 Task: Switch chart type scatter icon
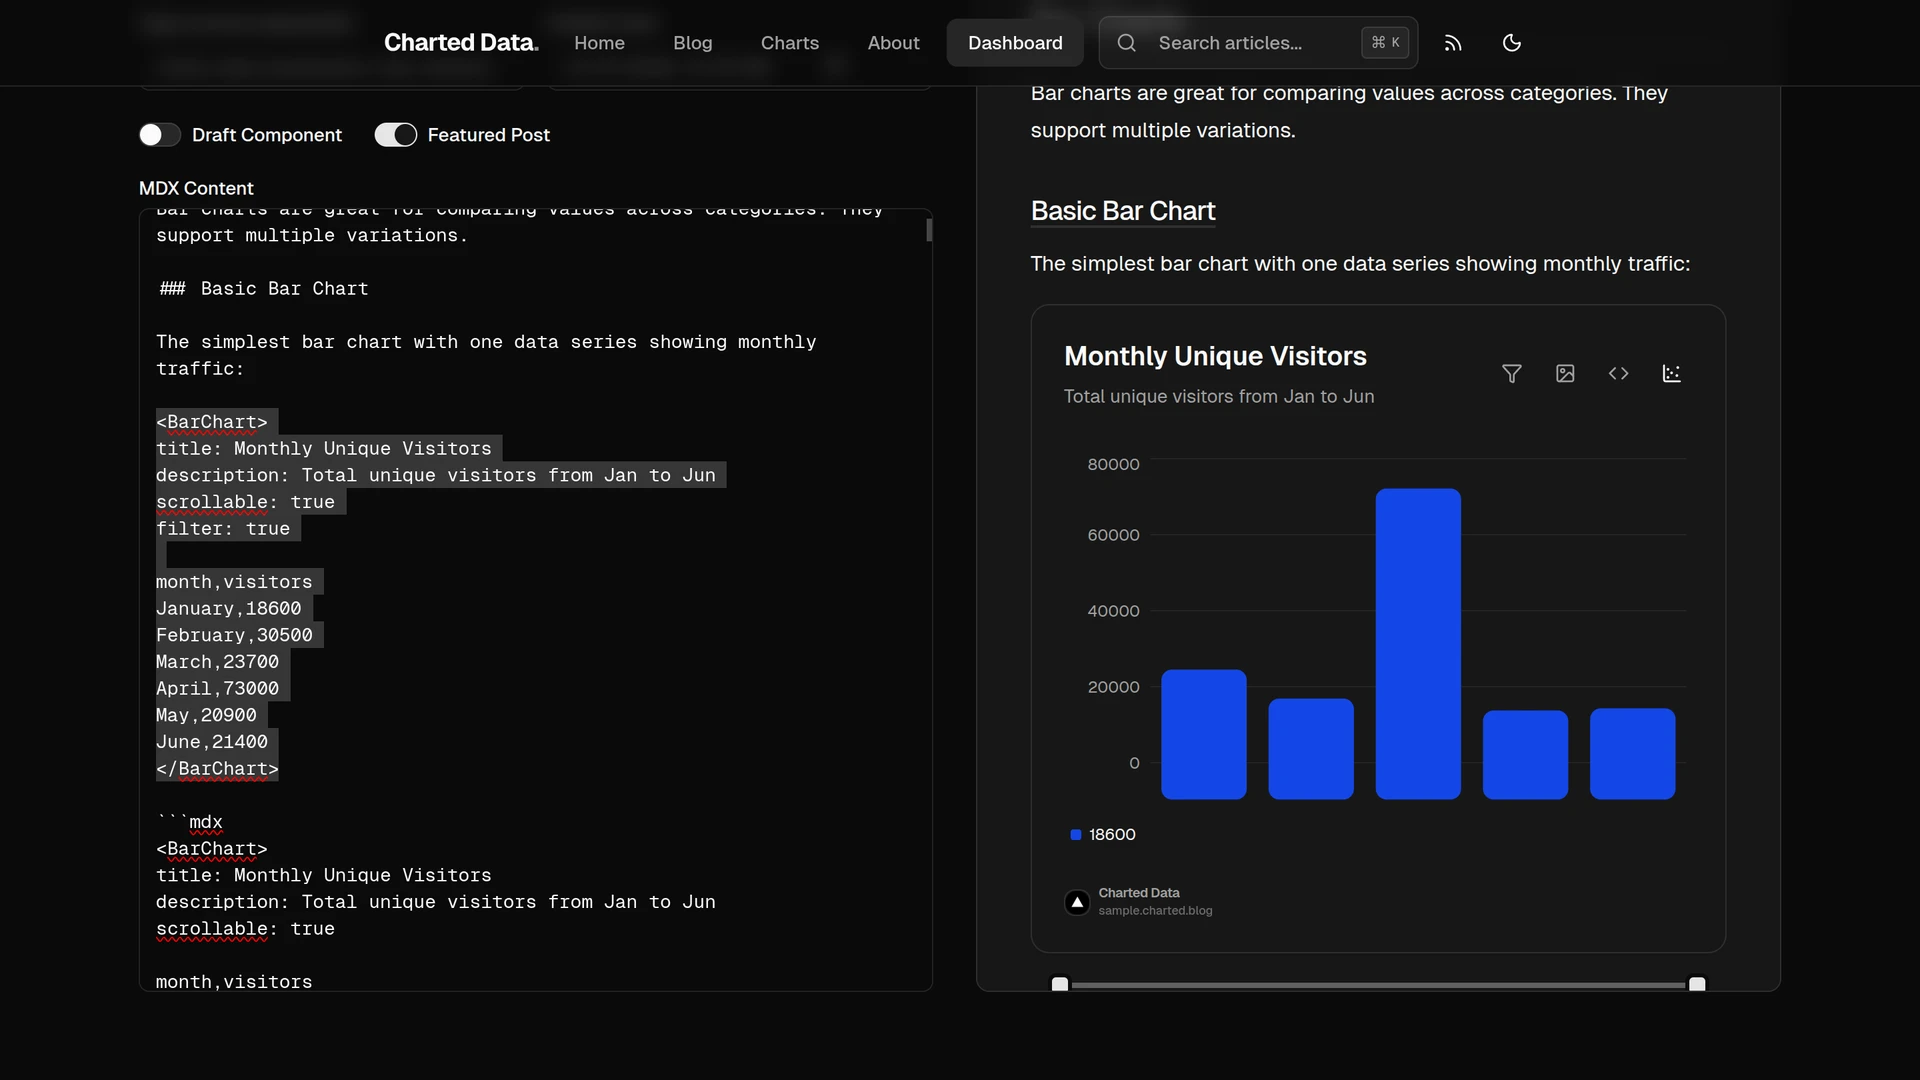[1672, 373]
